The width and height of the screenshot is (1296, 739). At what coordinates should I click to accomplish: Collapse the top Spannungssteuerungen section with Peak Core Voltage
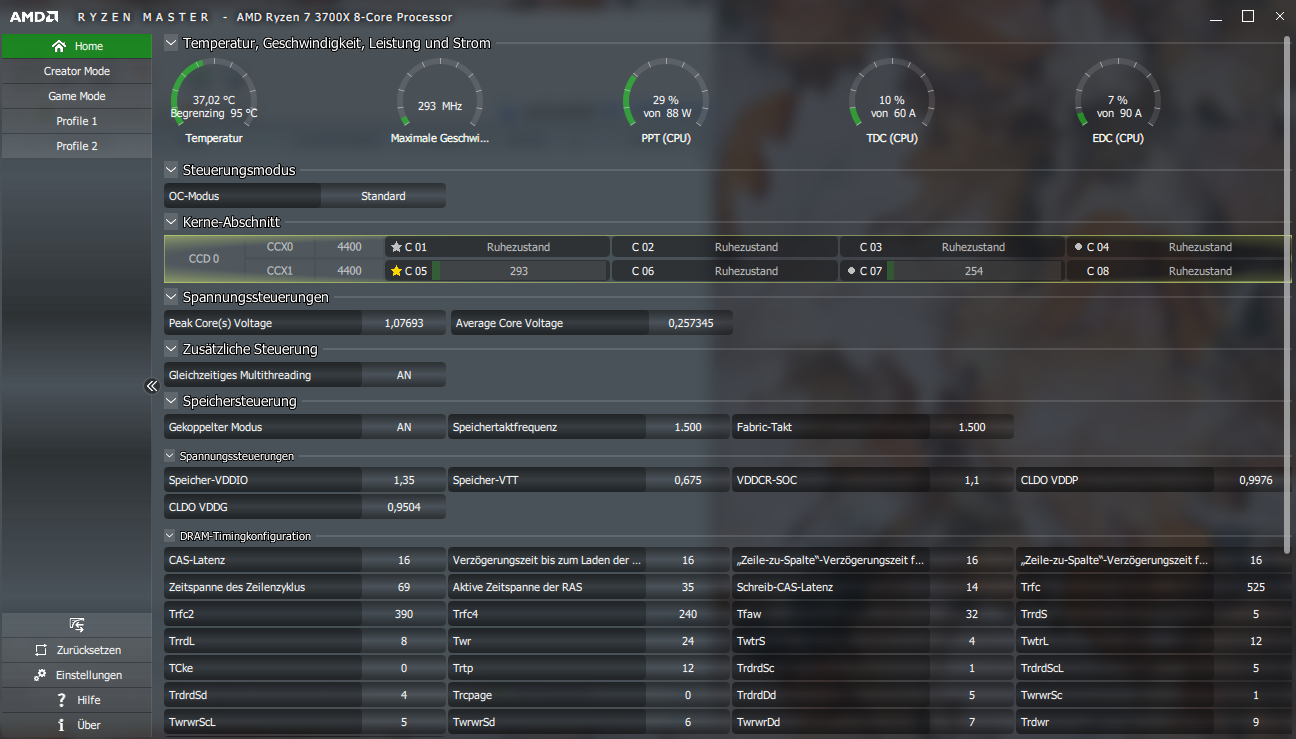coord(171,297)
